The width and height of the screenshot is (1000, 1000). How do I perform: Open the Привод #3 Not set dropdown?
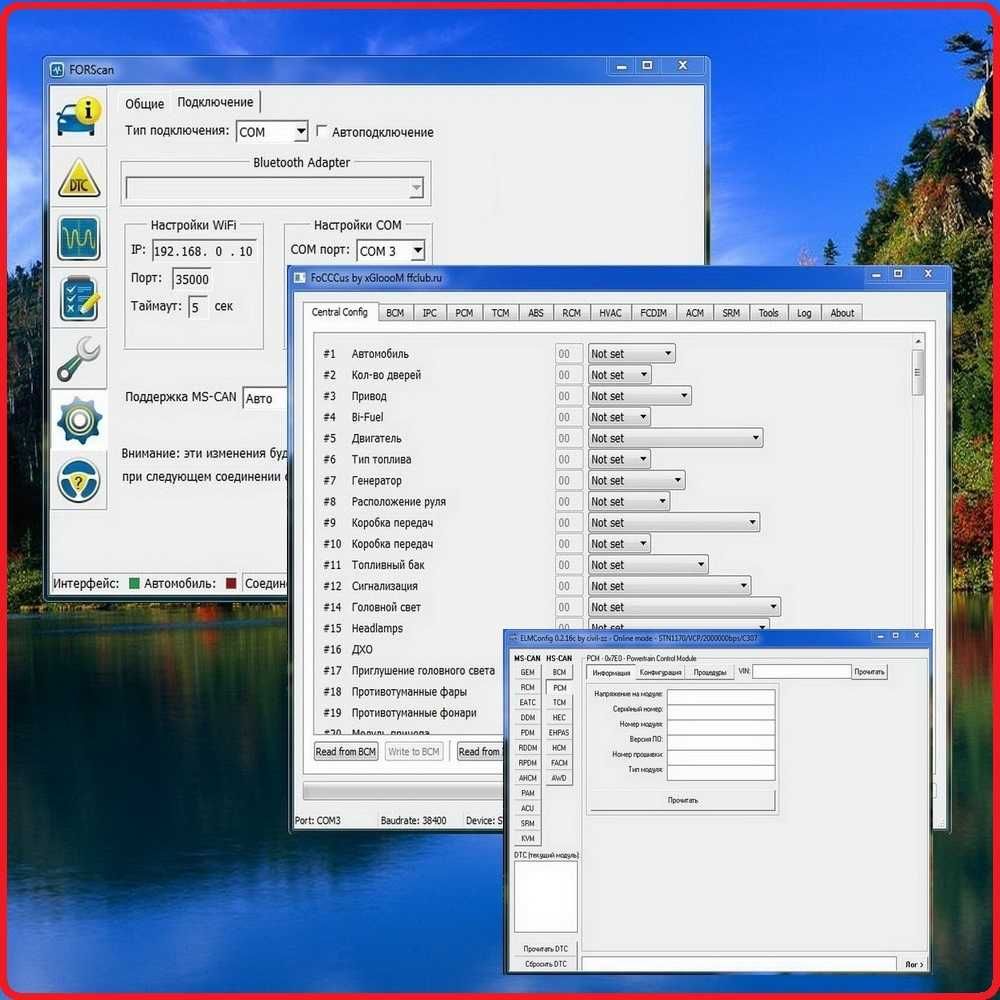point(640,396)
